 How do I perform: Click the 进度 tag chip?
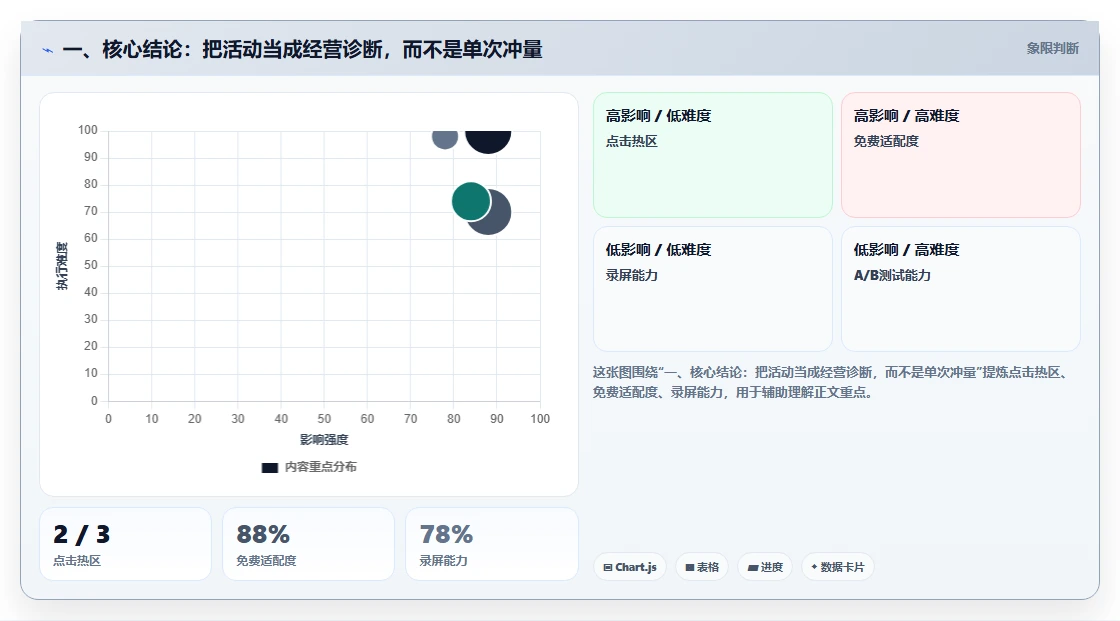point(765,567)
